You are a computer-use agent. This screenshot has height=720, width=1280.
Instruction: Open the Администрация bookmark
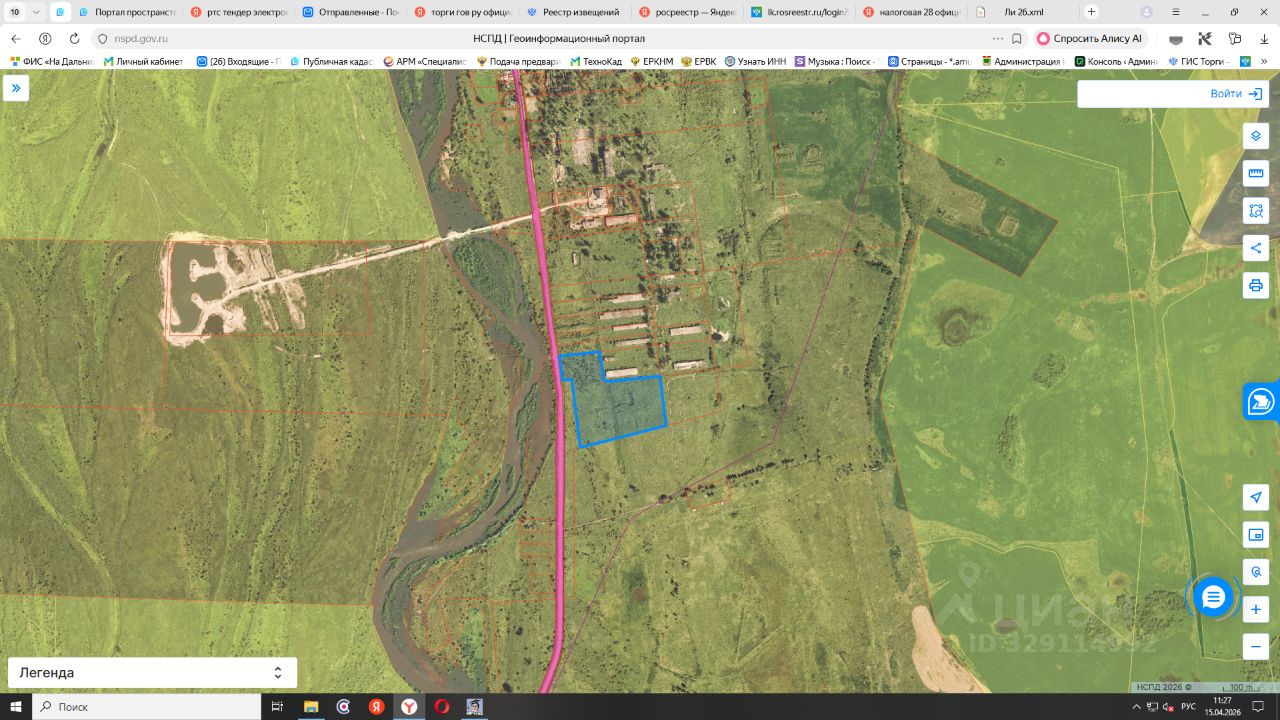(x=1022, y=61)
